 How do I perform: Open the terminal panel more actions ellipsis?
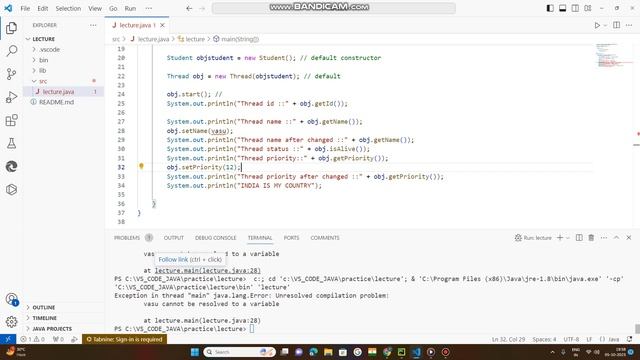(x=604, y=238)
